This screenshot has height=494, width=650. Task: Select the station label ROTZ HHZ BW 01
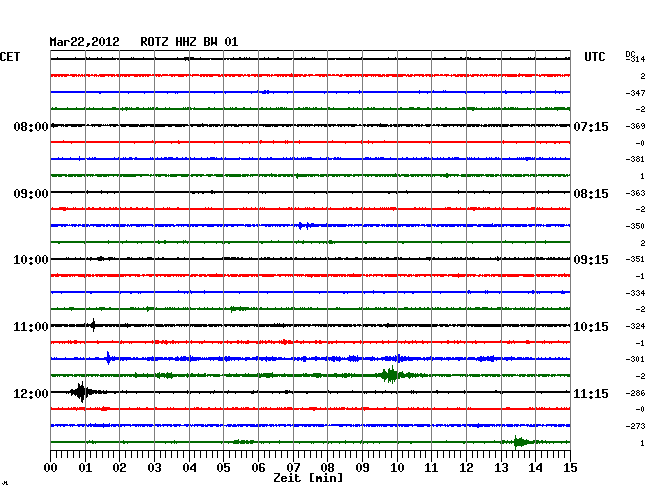click(x=189, y=42)
